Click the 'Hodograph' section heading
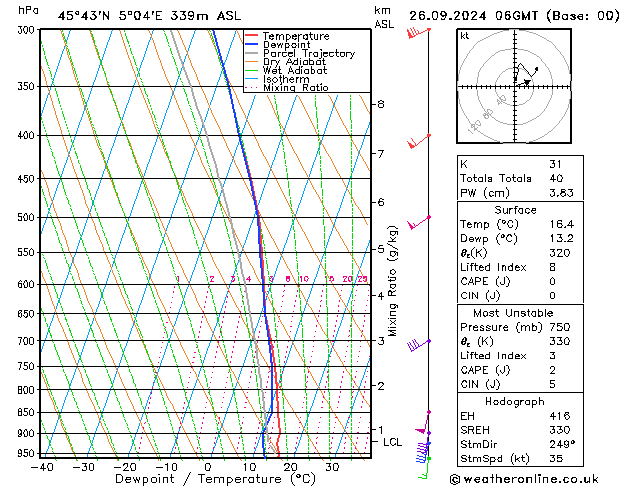 (x=515, y=402)
